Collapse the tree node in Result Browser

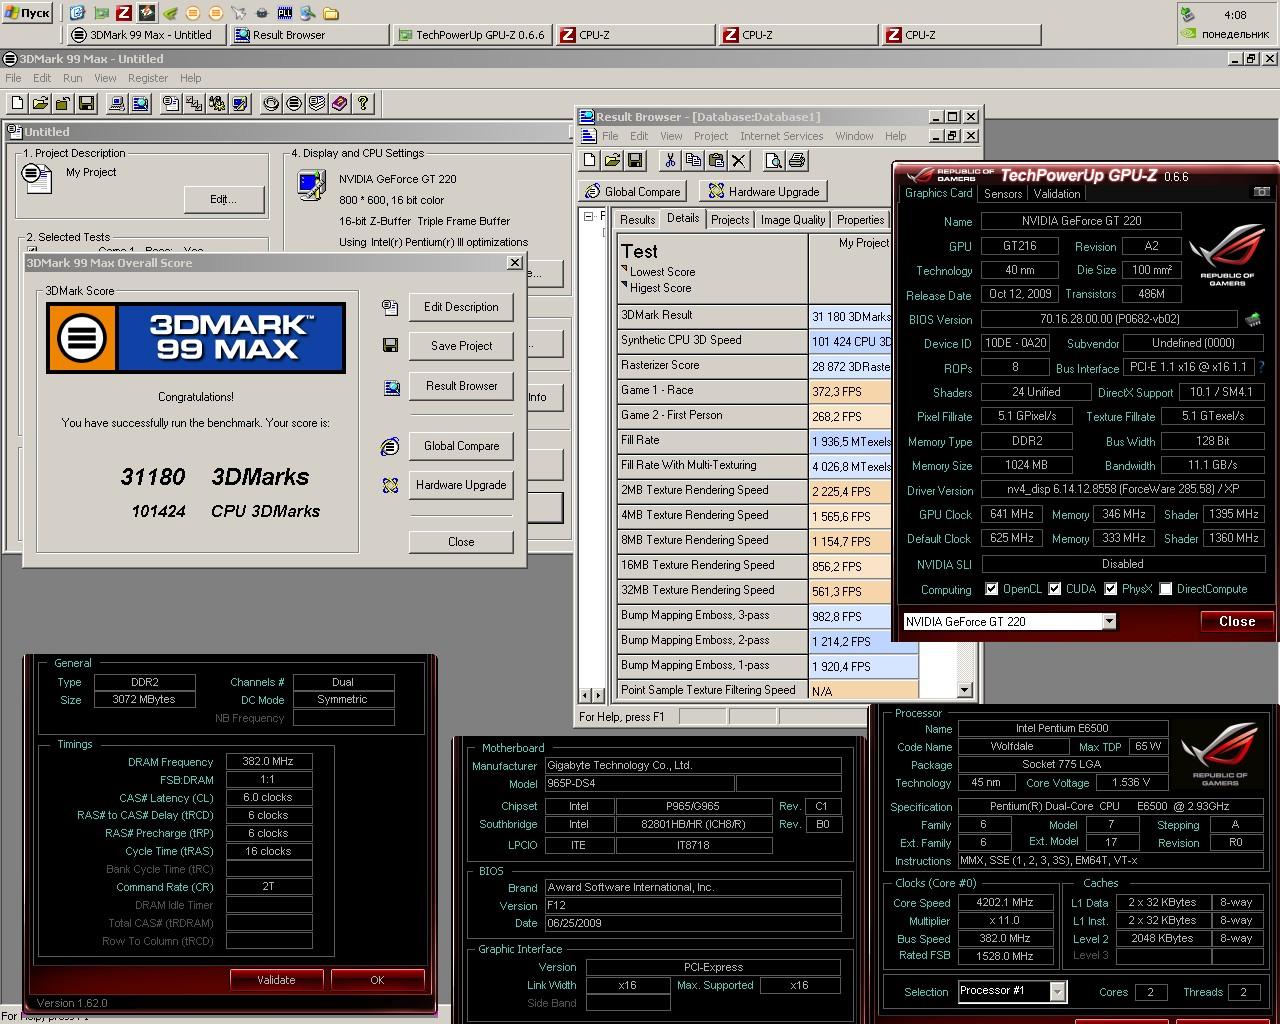589,216
